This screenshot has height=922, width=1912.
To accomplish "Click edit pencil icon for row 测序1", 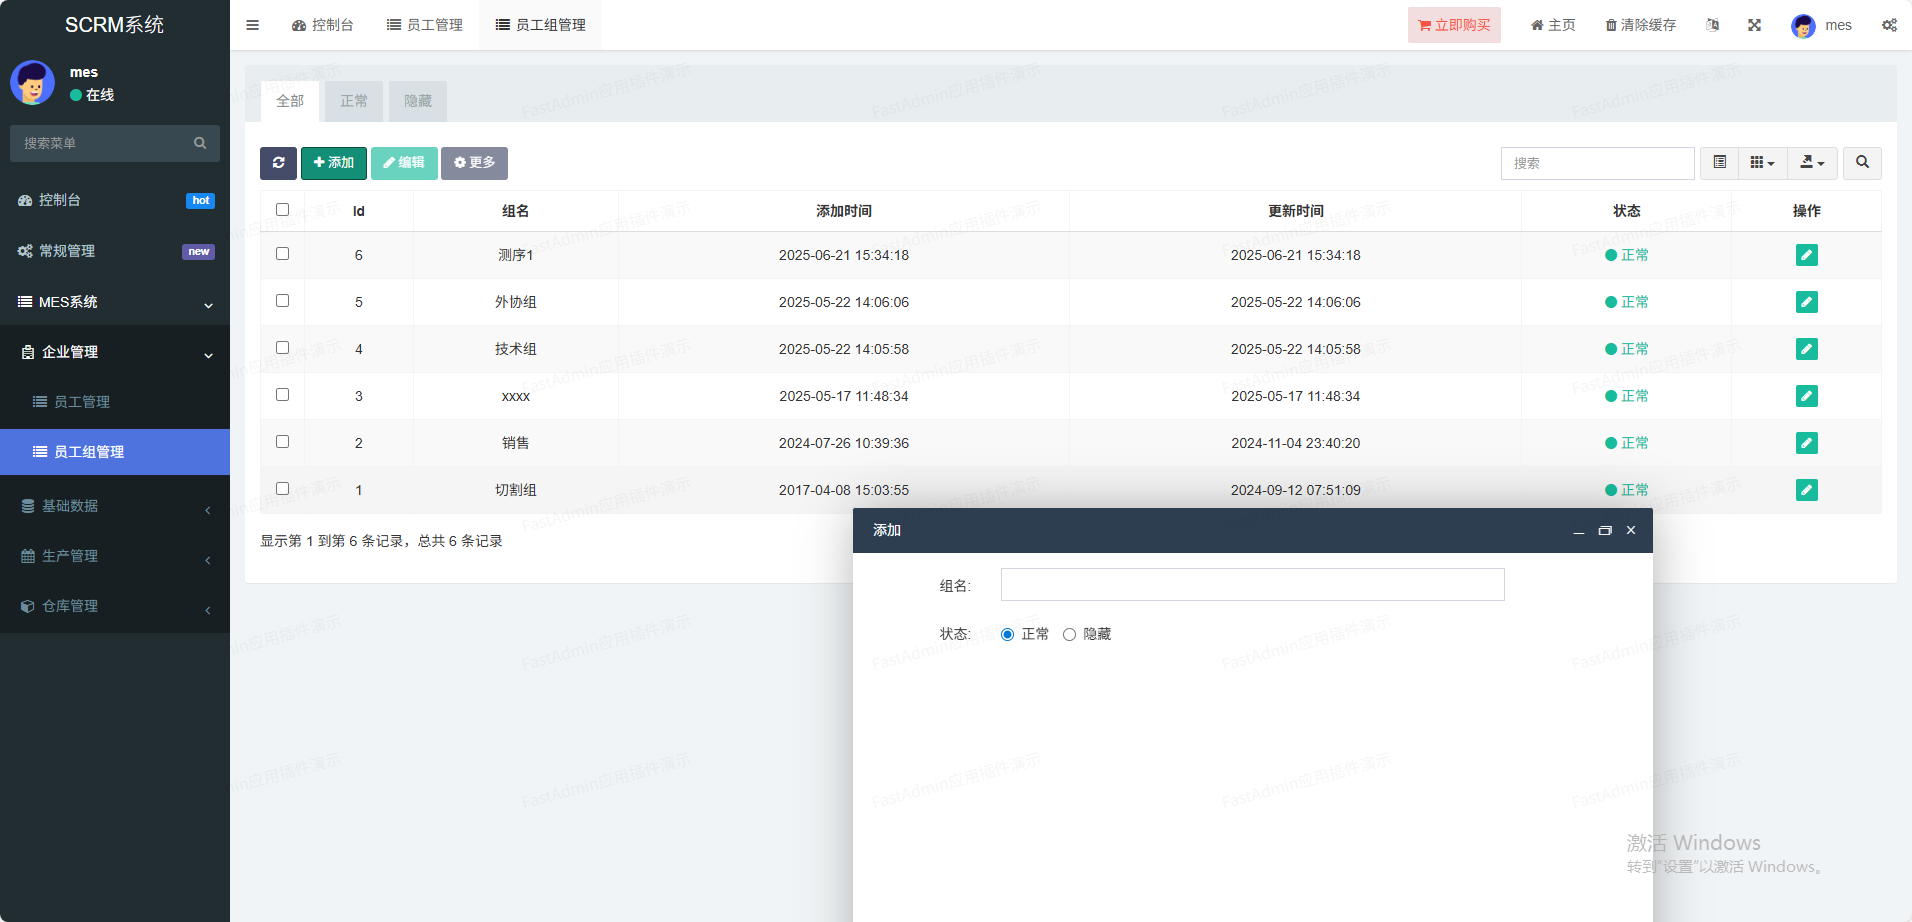I will pos(1806,255).
